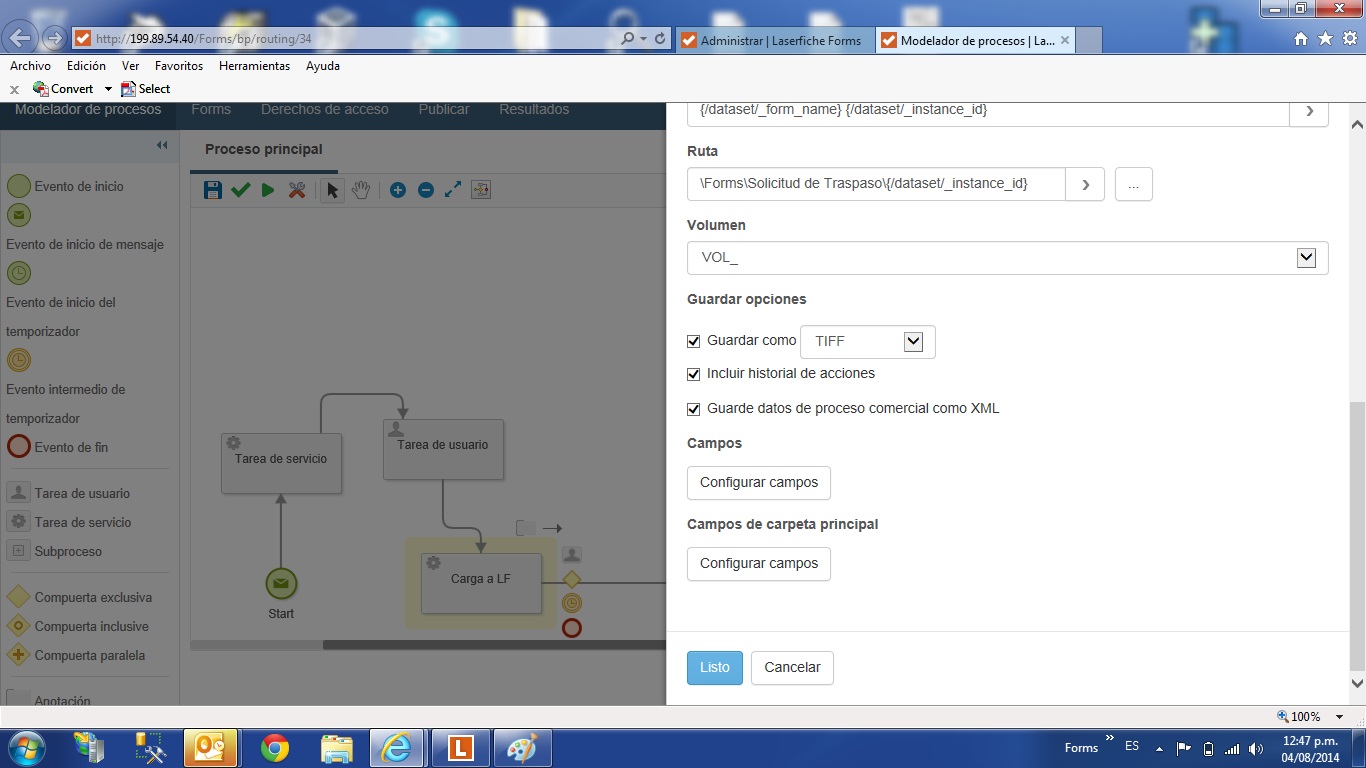Viewport: 1366px width, 768px height.
Task: Open the Archivo menu
Action: click(30, 66)
